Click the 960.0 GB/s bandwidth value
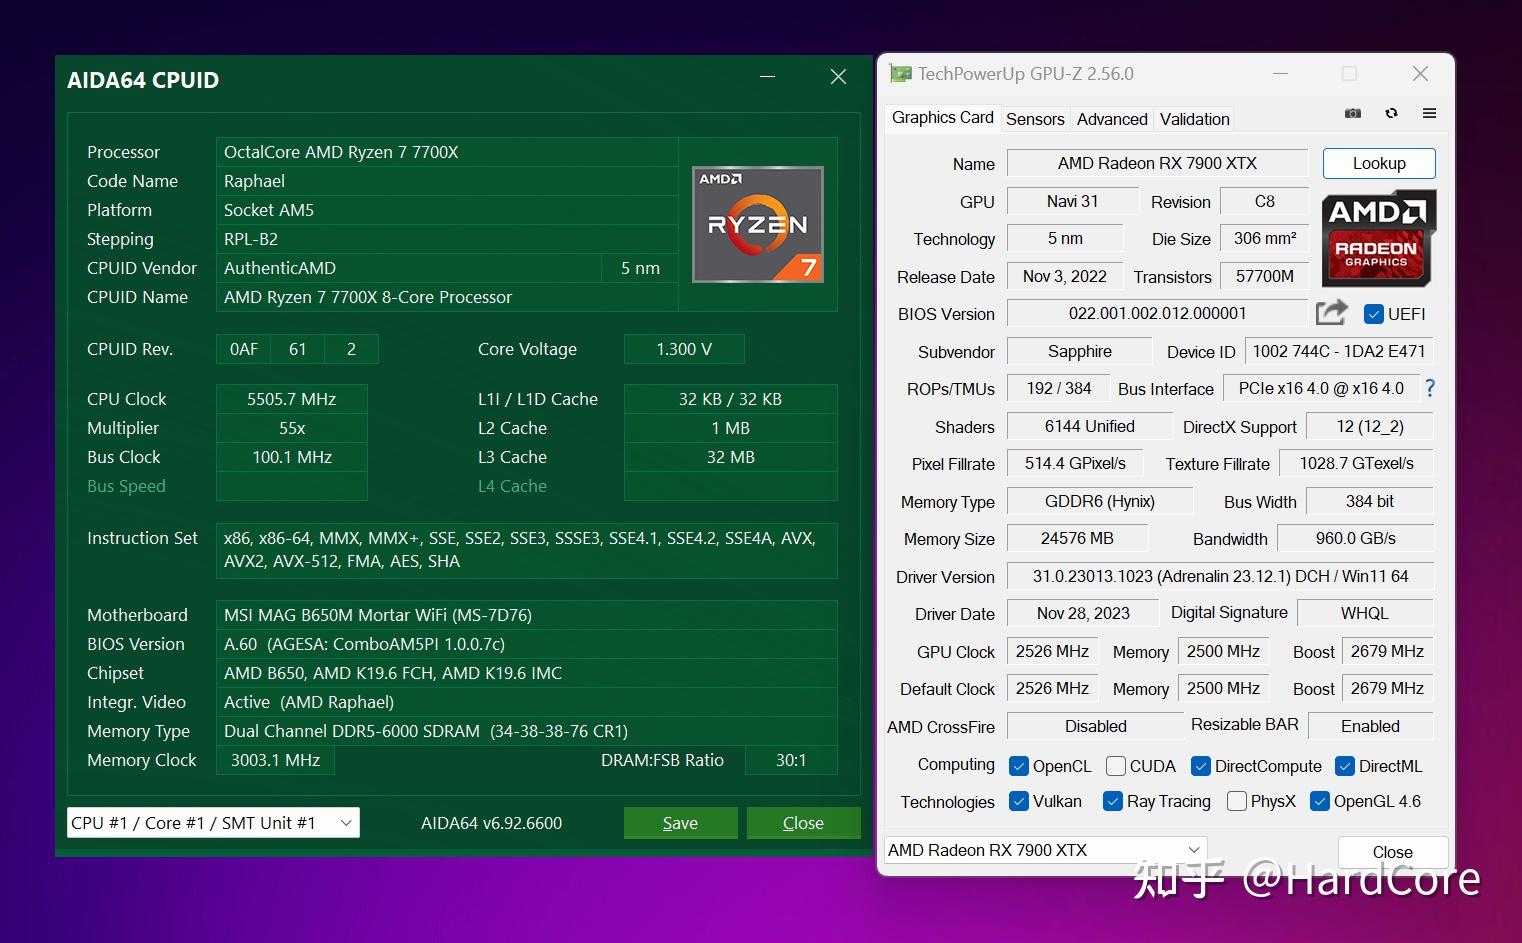This screenshot has width=1522, height=943. 1356,538
